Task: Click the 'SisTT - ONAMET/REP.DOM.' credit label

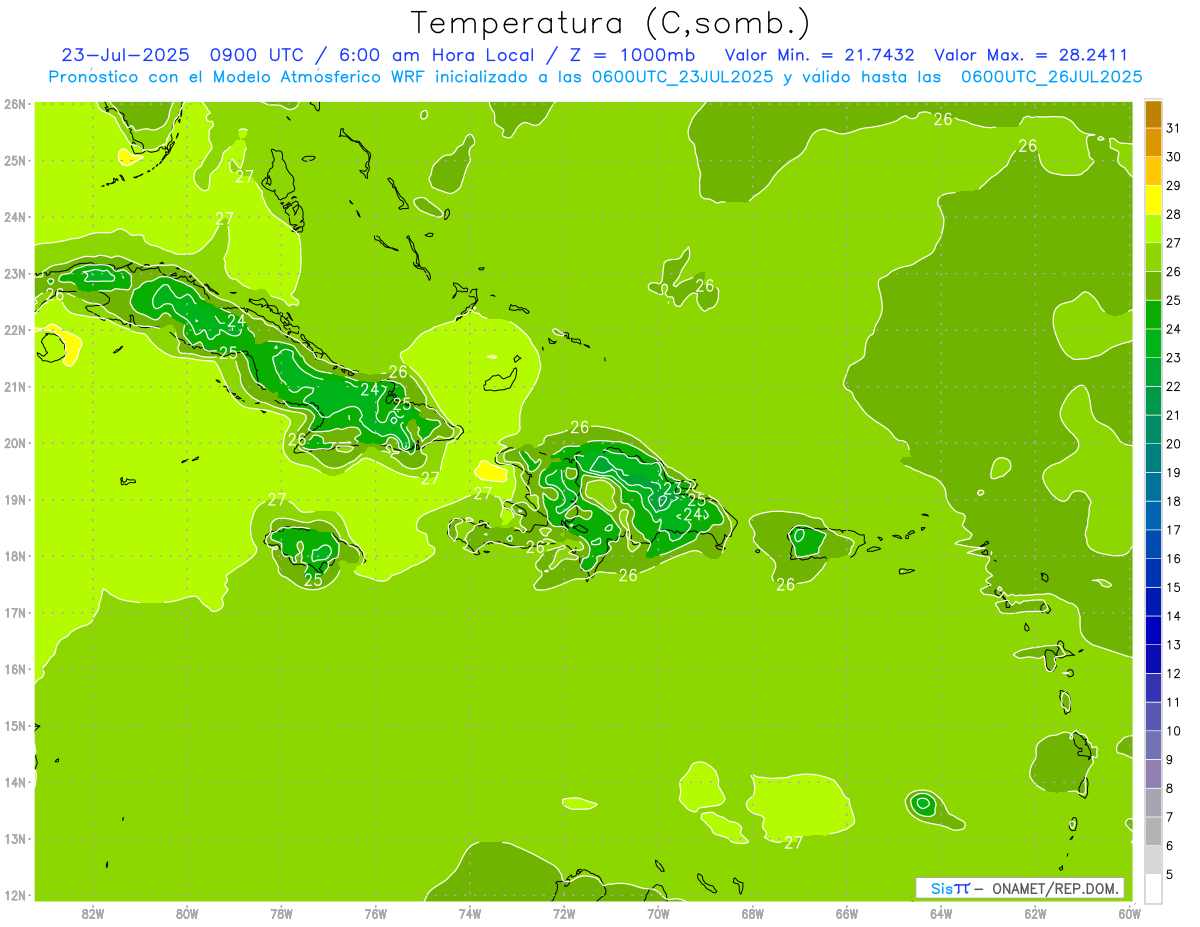Action: tap(1020, 888)
